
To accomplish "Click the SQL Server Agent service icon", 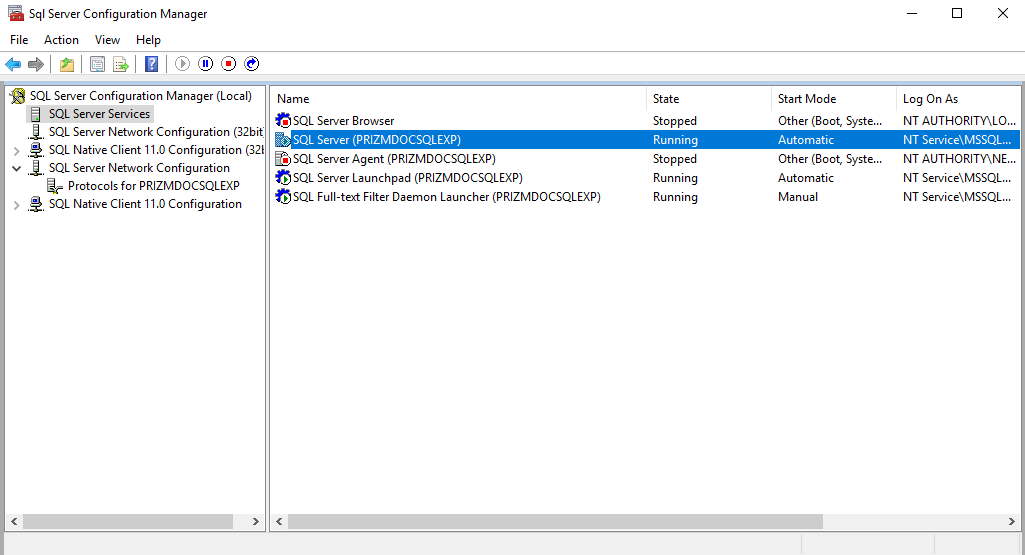I will 283,159.
